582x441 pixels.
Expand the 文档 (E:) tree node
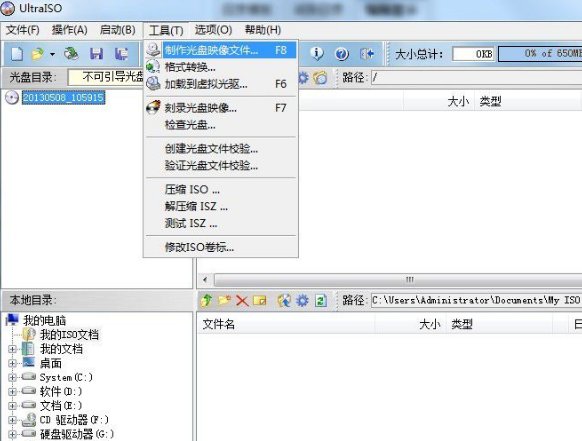click(12, 405)
